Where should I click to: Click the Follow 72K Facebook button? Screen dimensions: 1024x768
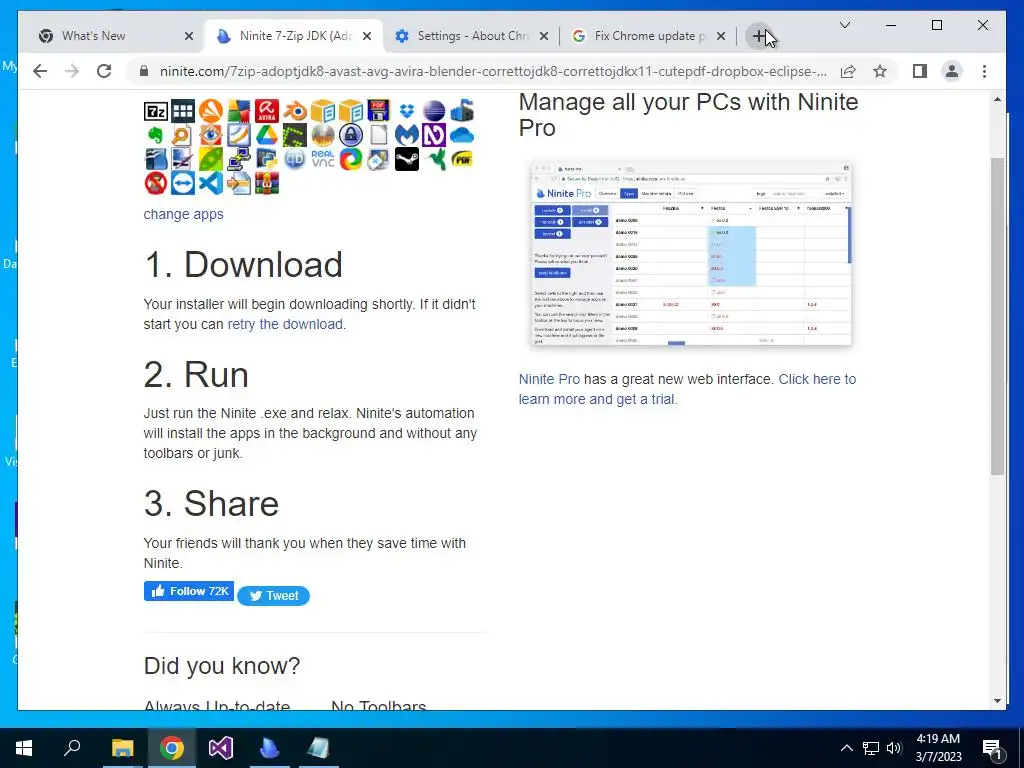[189, 591]
